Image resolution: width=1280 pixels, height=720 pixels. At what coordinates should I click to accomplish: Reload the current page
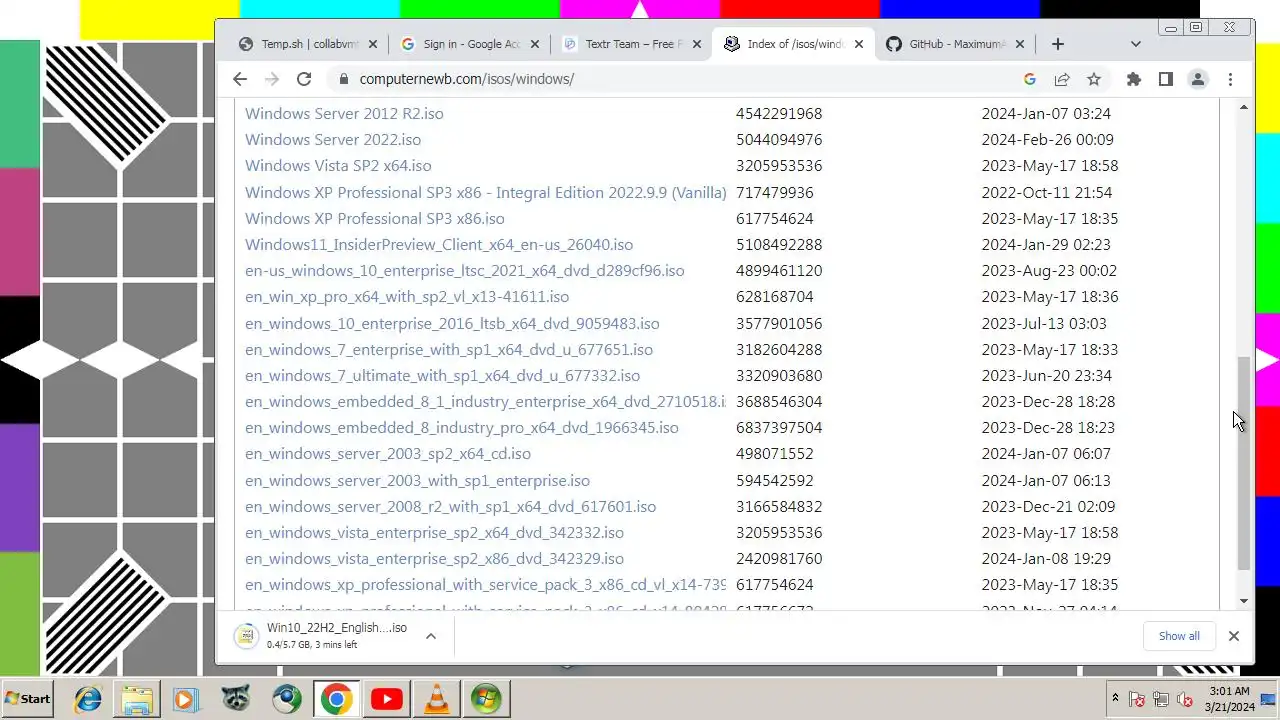click(304, 79)
